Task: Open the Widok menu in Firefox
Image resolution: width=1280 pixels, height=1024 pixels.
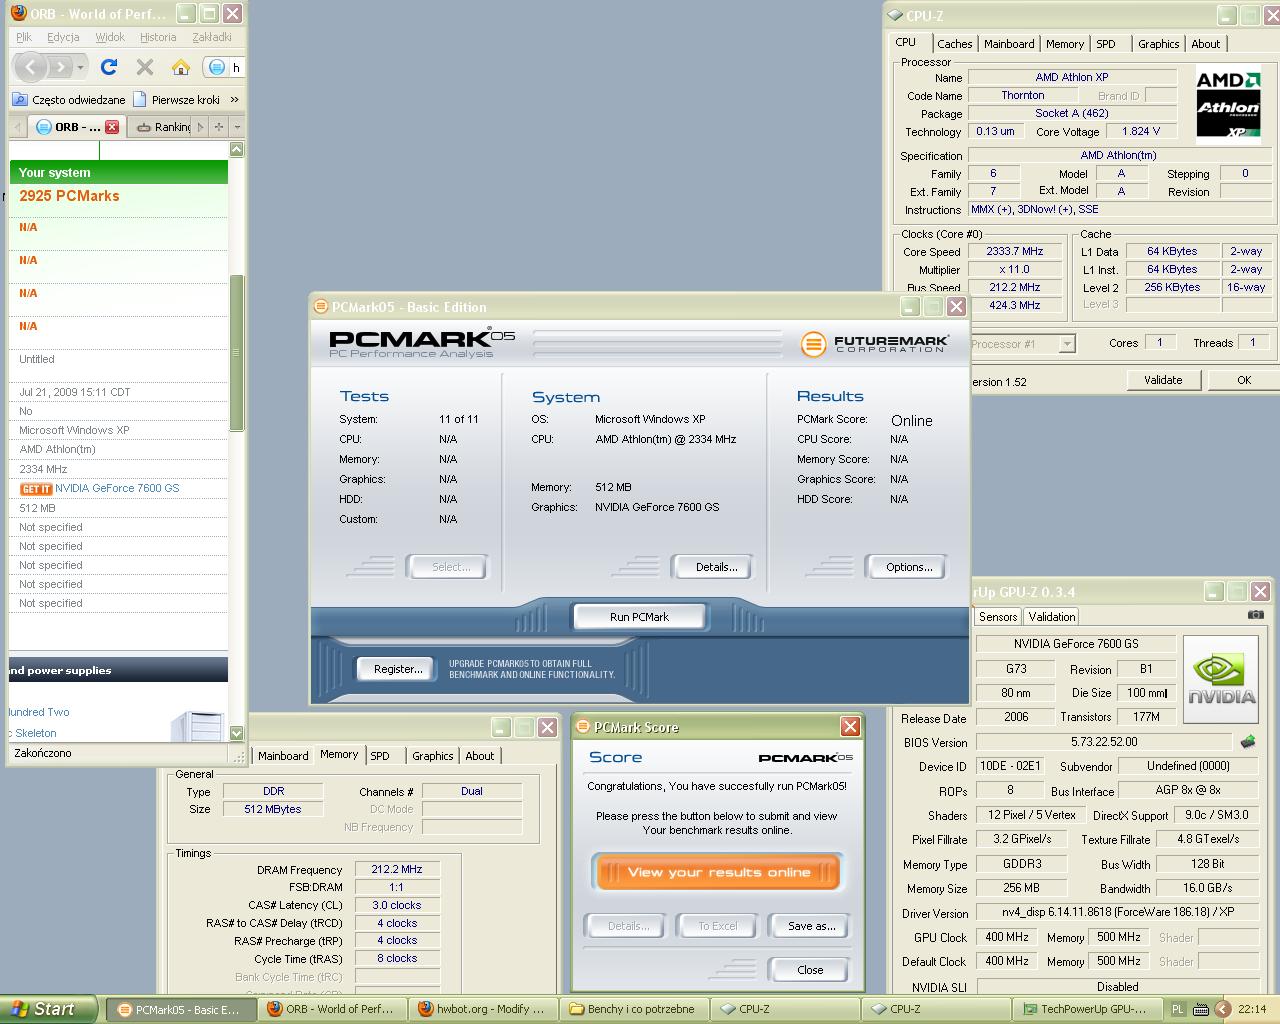Action: tap(110, 37)
